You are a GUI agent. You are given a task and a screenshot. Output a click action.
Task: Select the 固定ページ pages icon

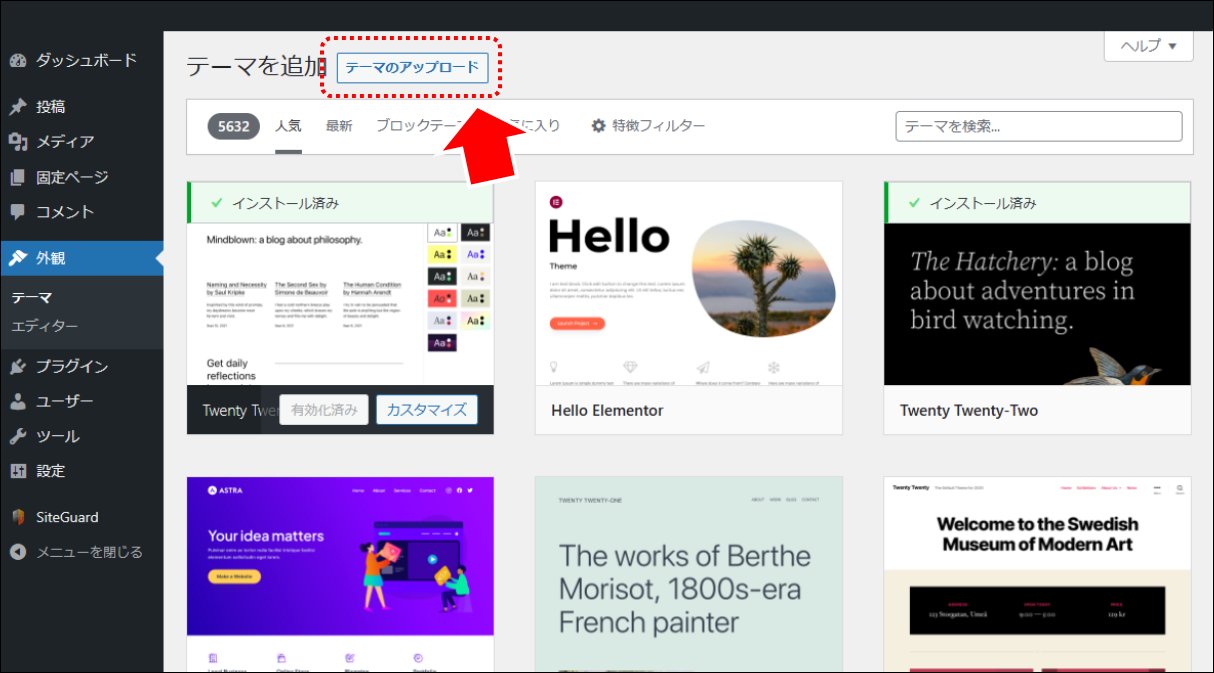18,177
